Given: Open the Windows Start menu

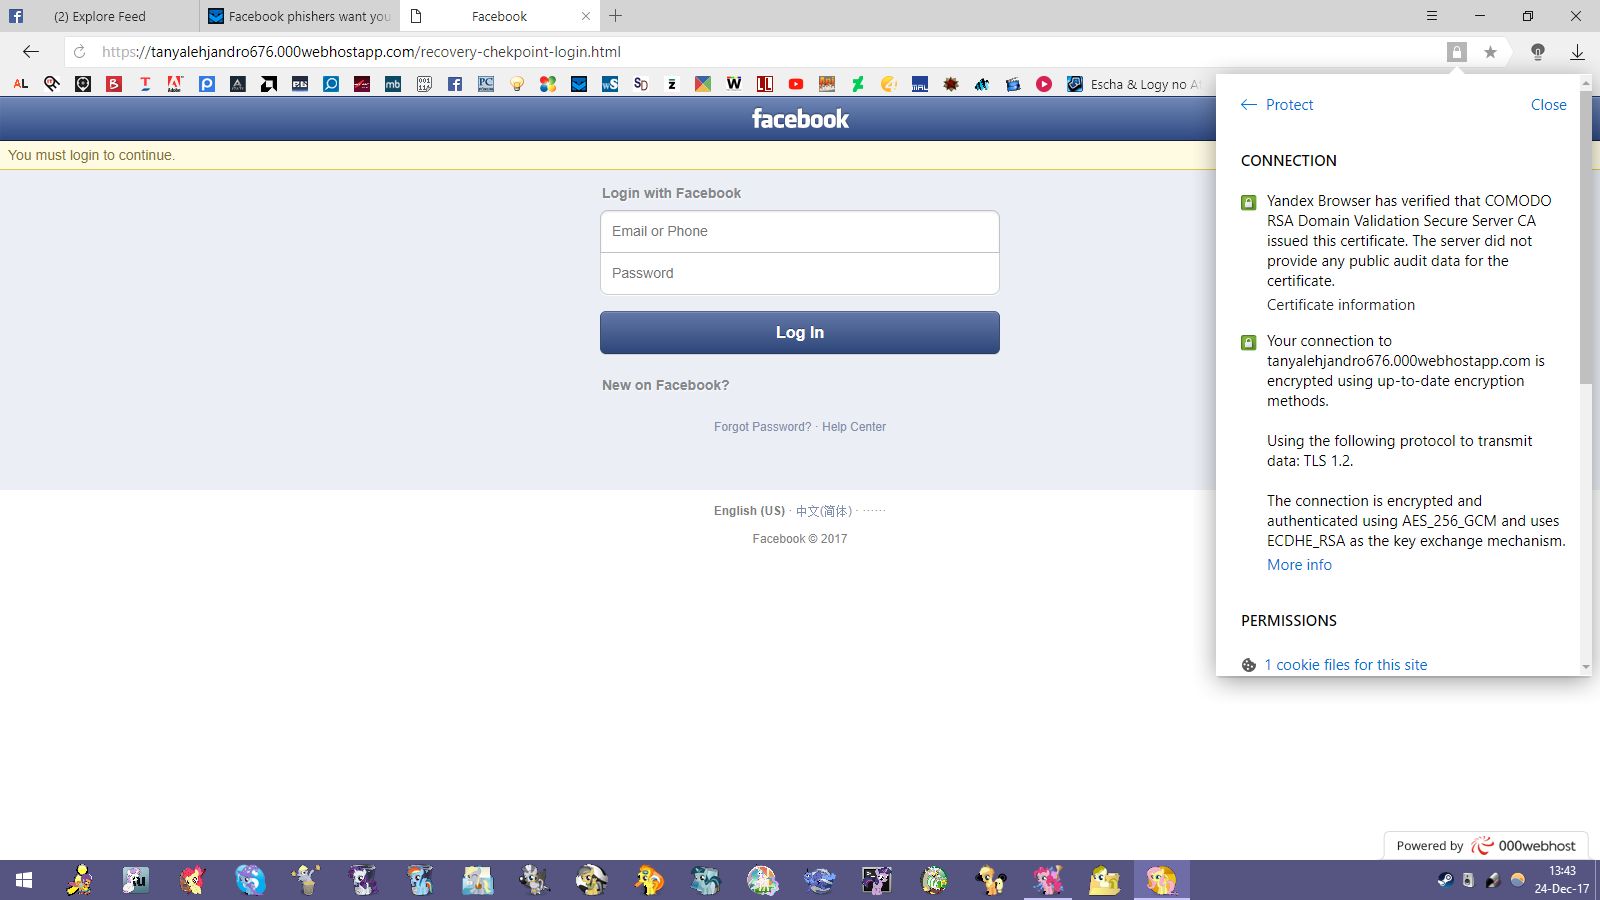Looking at the screenshot, I should click(24, 880).
